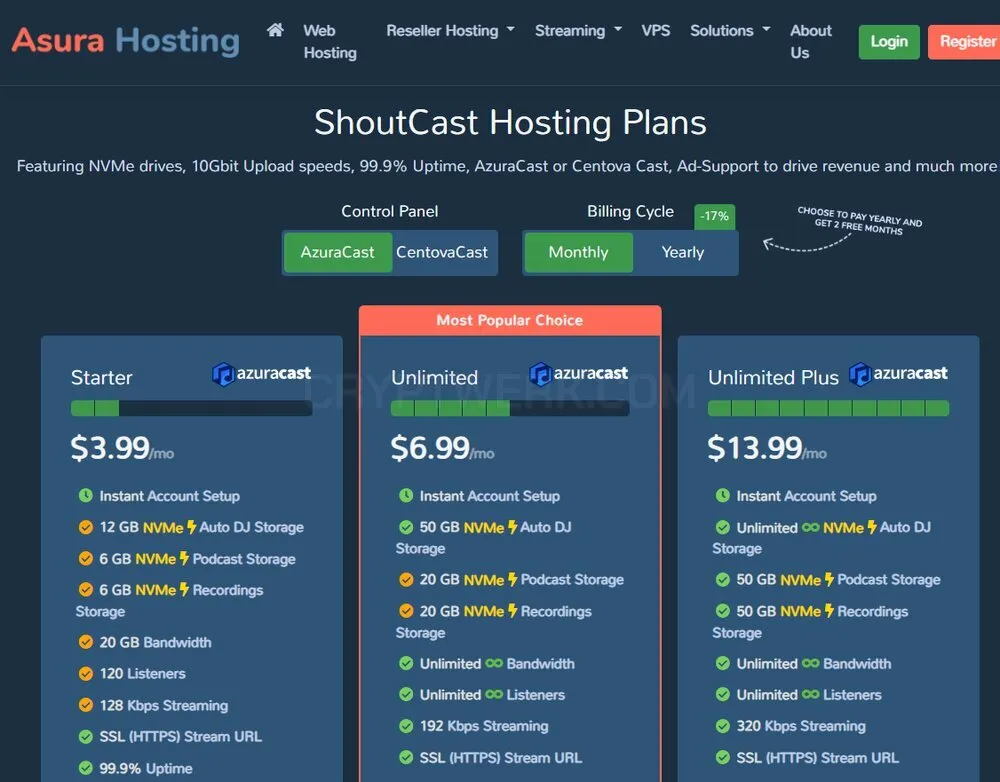
Task: Click the Register button
Action: pos(964,41)
